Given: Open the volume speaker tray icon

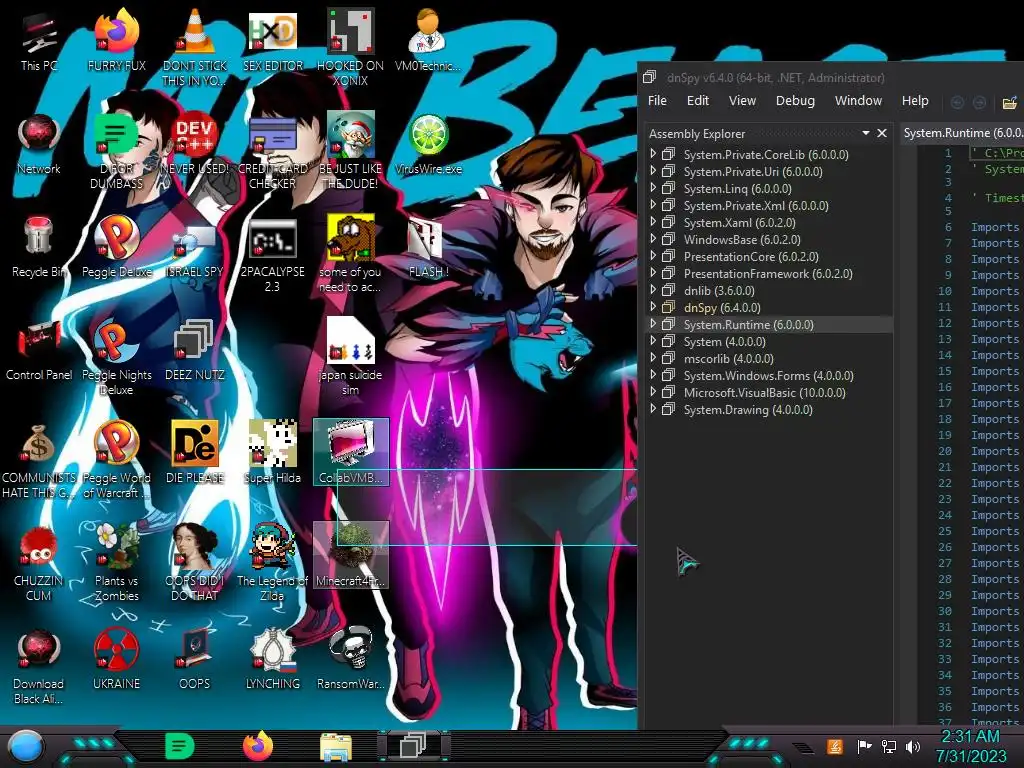Looking at the screenshot, I should click(912, 746).
